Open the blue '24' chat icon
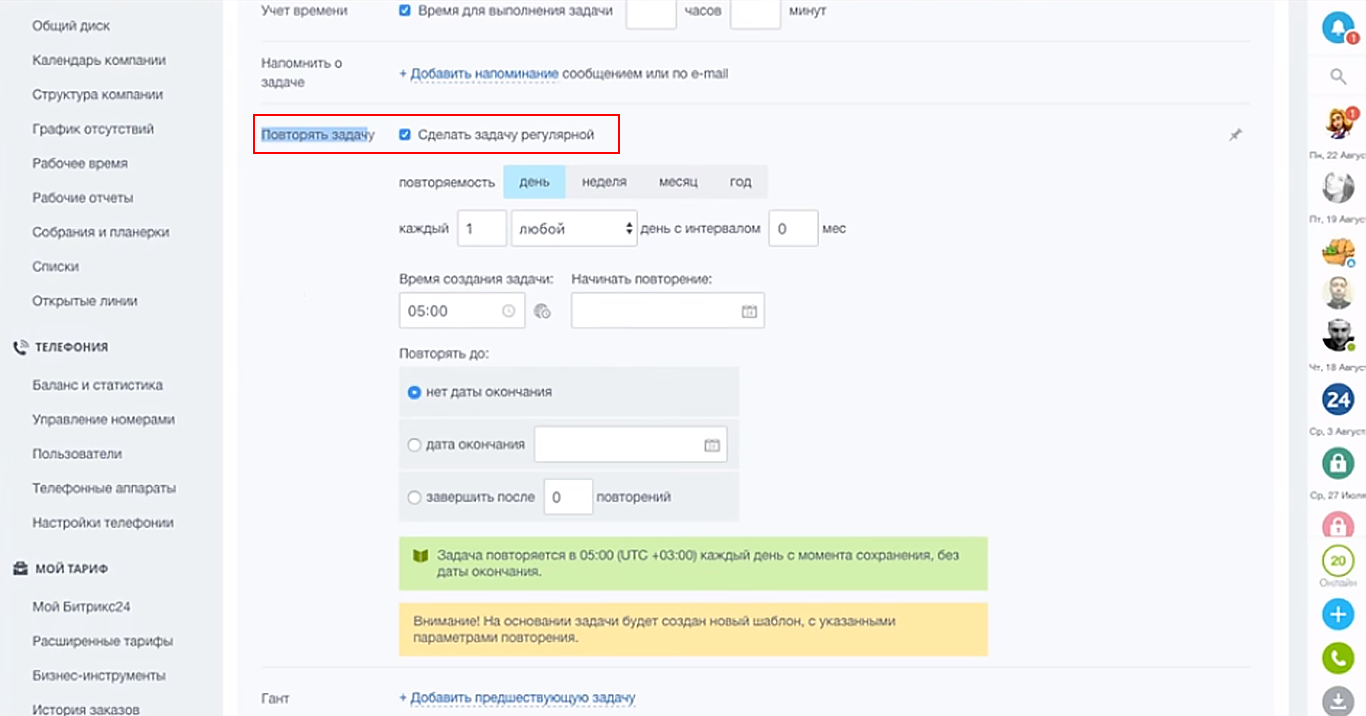This screenshot has width=1366, height=716. pyautogui.click(x=1338, y=400)
